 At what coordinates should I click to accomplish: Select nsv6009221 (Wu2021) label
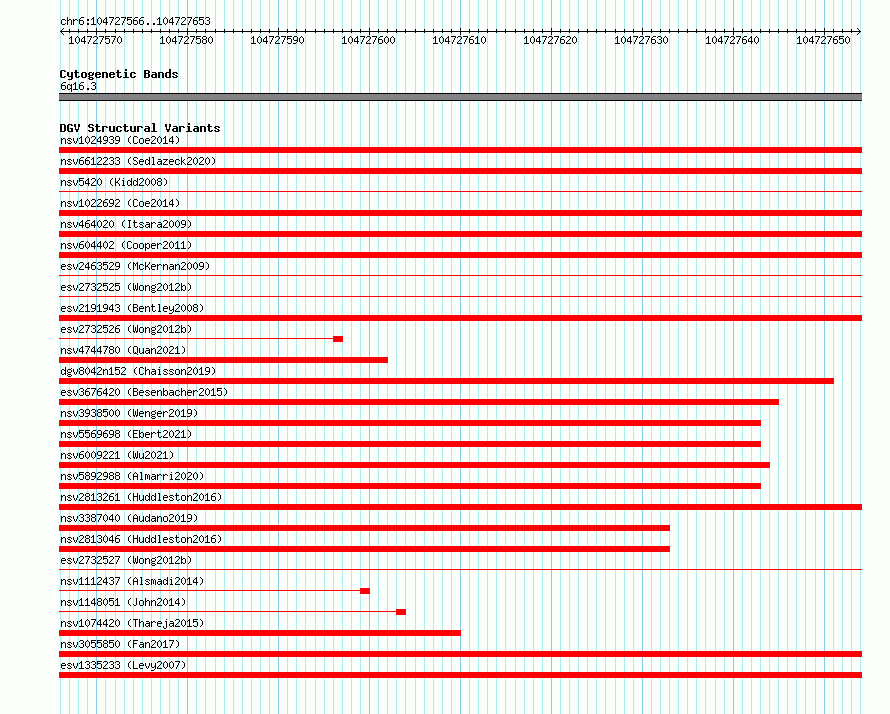(117, 455)
